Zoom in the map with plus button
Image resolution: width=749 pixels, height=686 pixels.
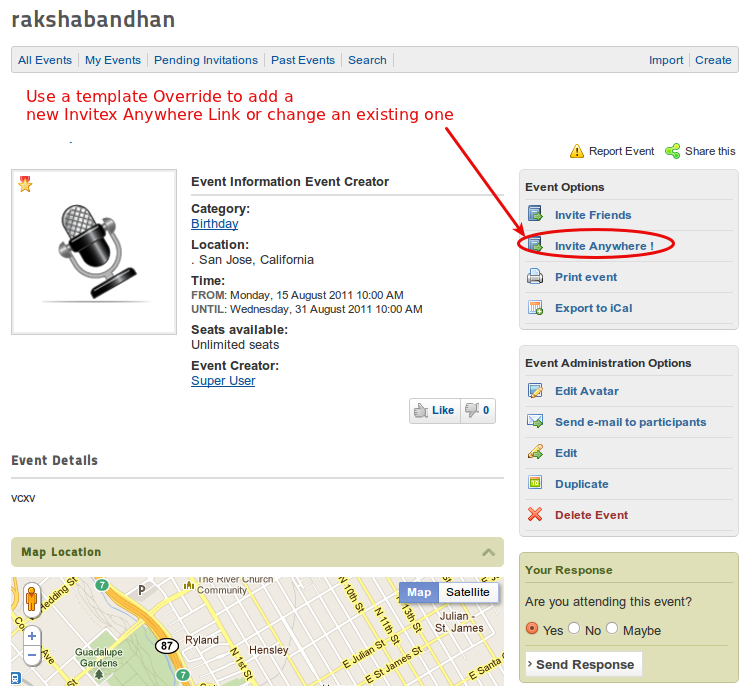(32, 636)
